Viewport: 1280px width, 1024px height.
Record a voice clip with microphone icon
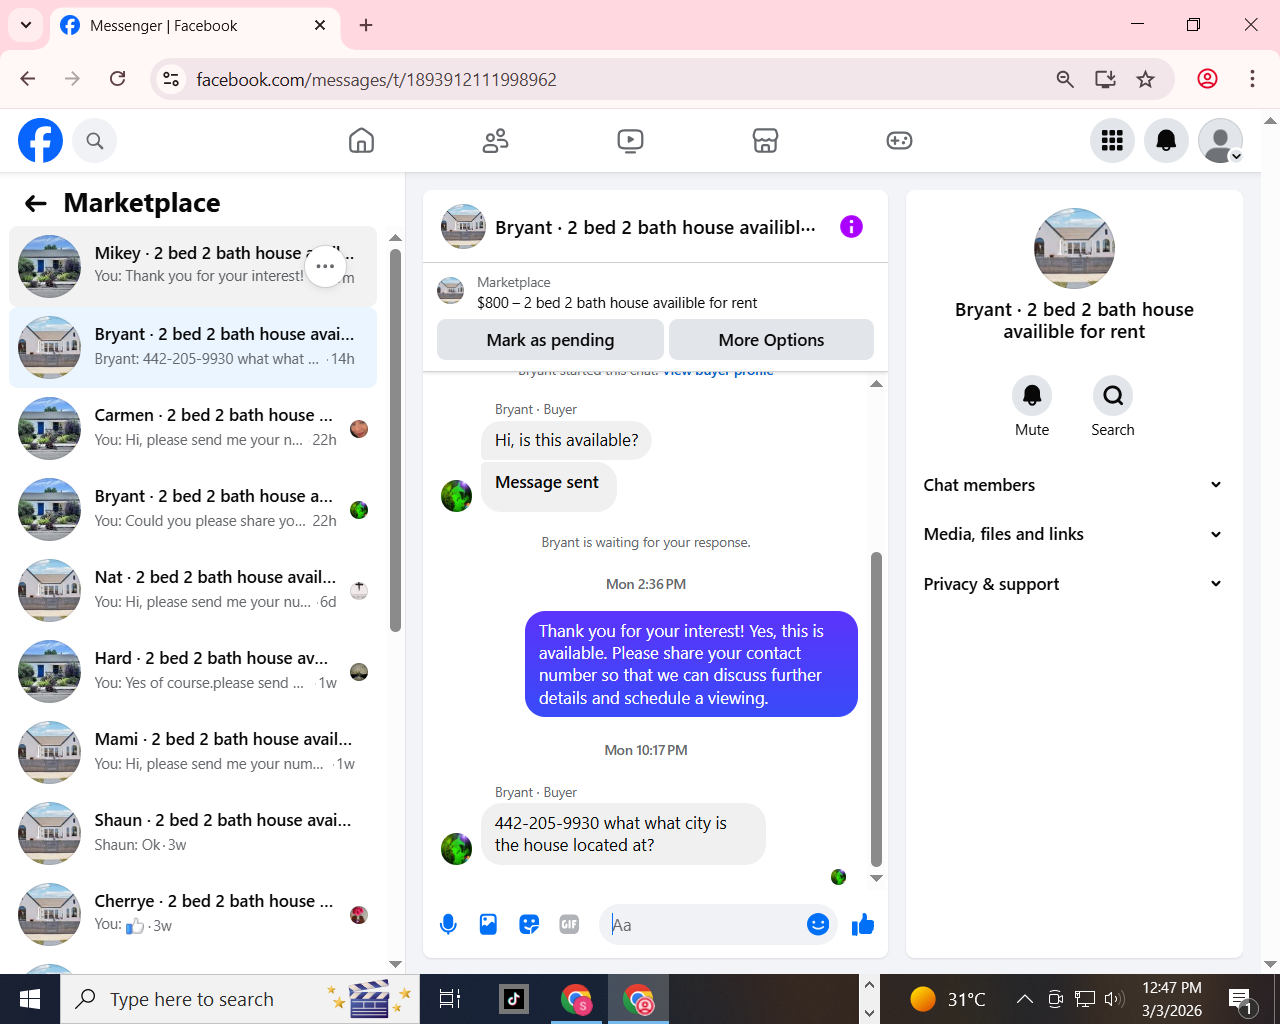pos(448,925)
